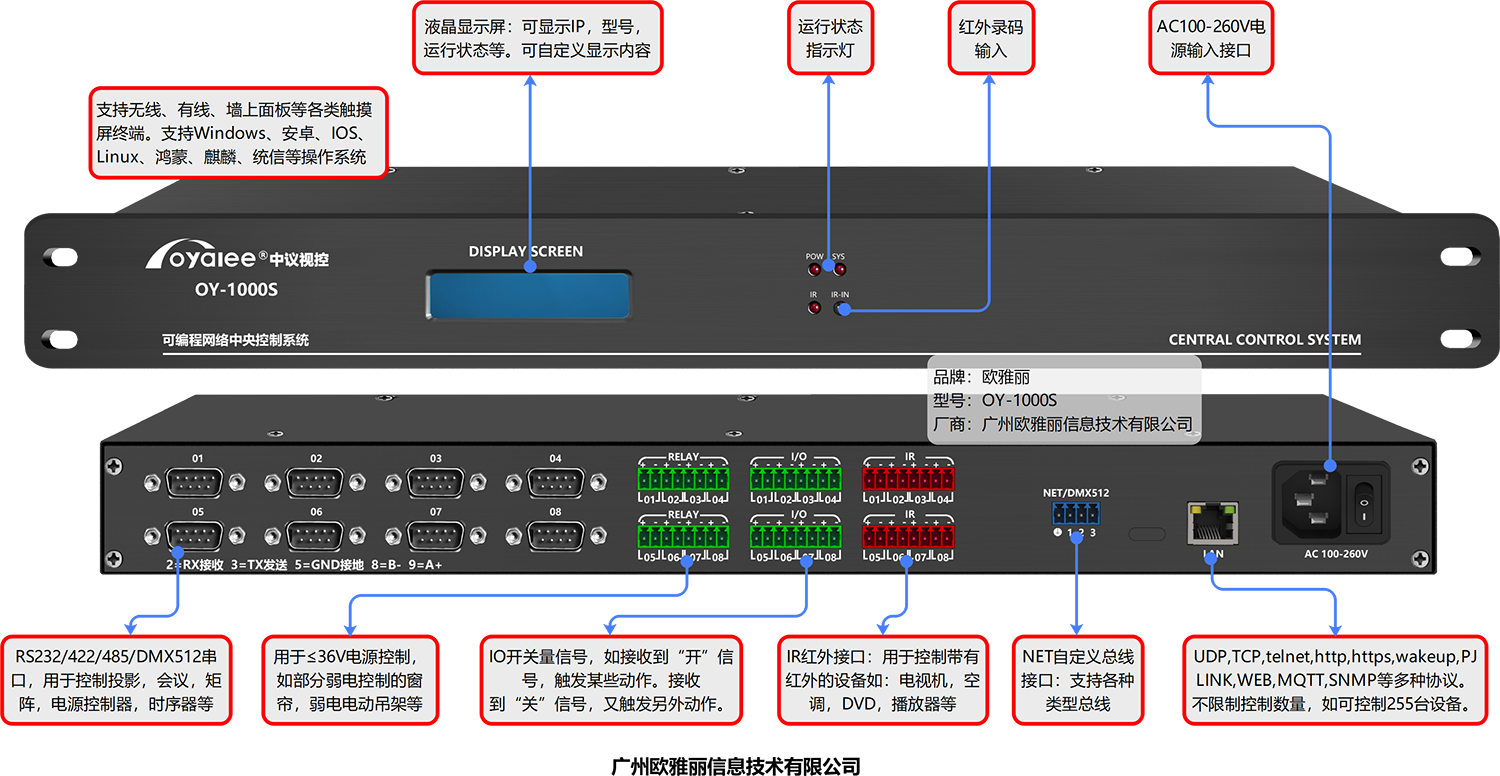Click the 红外录码输入 callout box
The image size is (1500, 776).
(x=991, y=38)
